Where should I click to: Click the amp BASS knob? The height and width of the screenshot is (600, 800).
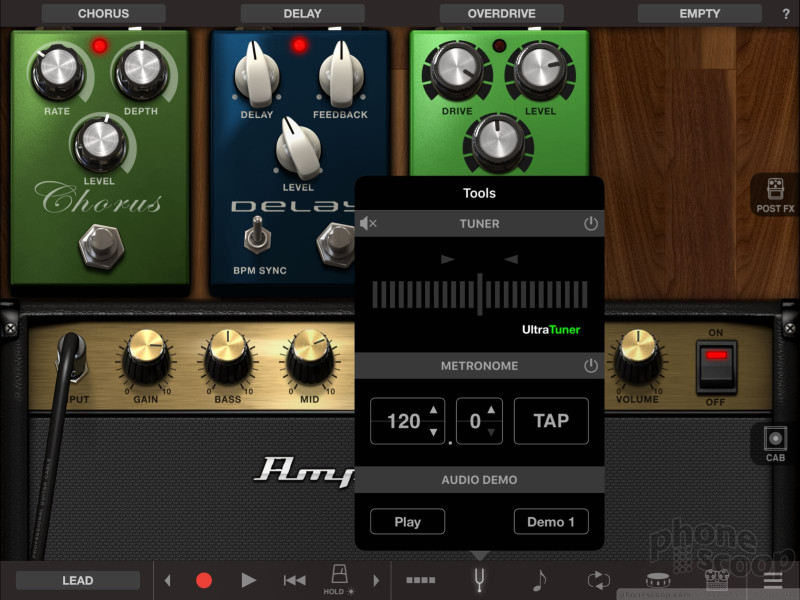228,357
